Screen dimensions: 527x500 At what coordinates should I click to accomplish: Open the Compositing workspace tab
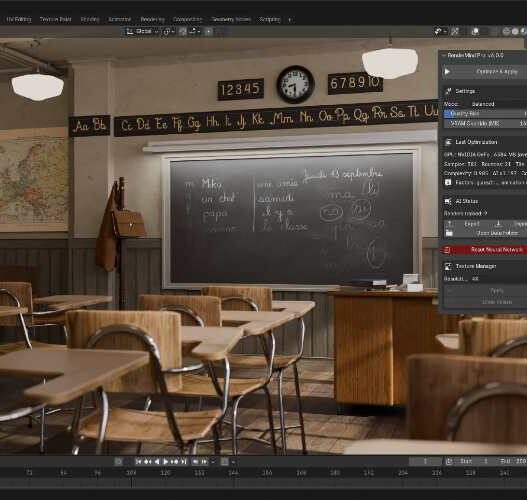tap(188, 19)
